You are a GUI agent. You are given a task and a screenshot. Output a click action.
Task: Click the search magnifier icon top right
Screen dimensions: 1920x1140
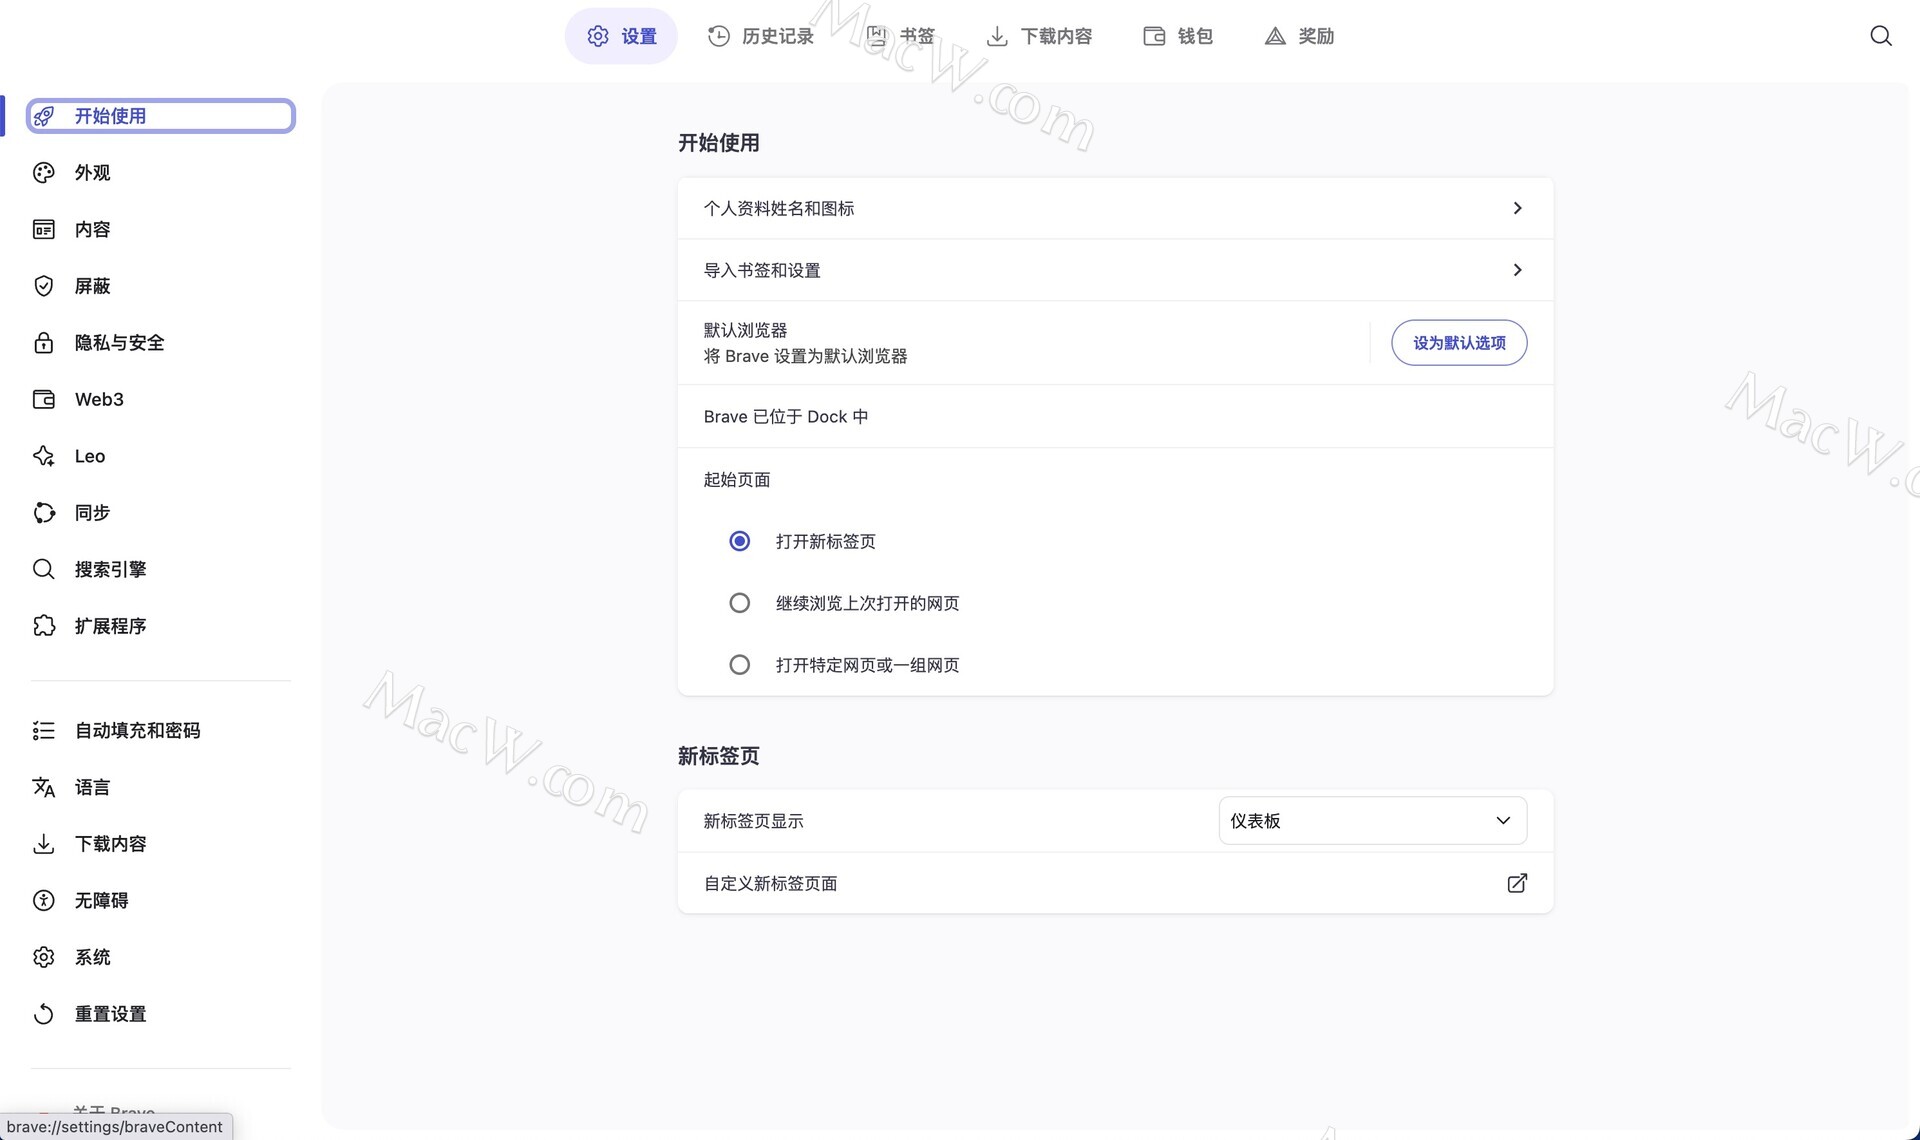(x=1880, y=36)
